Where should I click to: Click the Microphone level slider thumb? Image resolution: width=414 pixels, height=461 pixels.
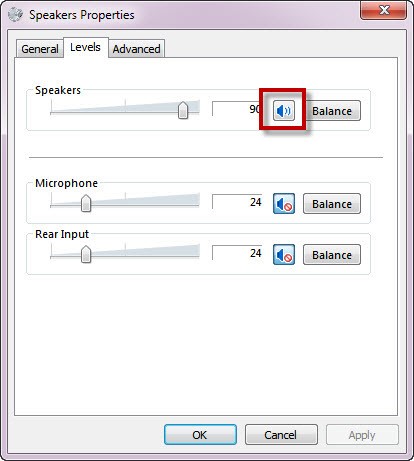click(86, 203)
